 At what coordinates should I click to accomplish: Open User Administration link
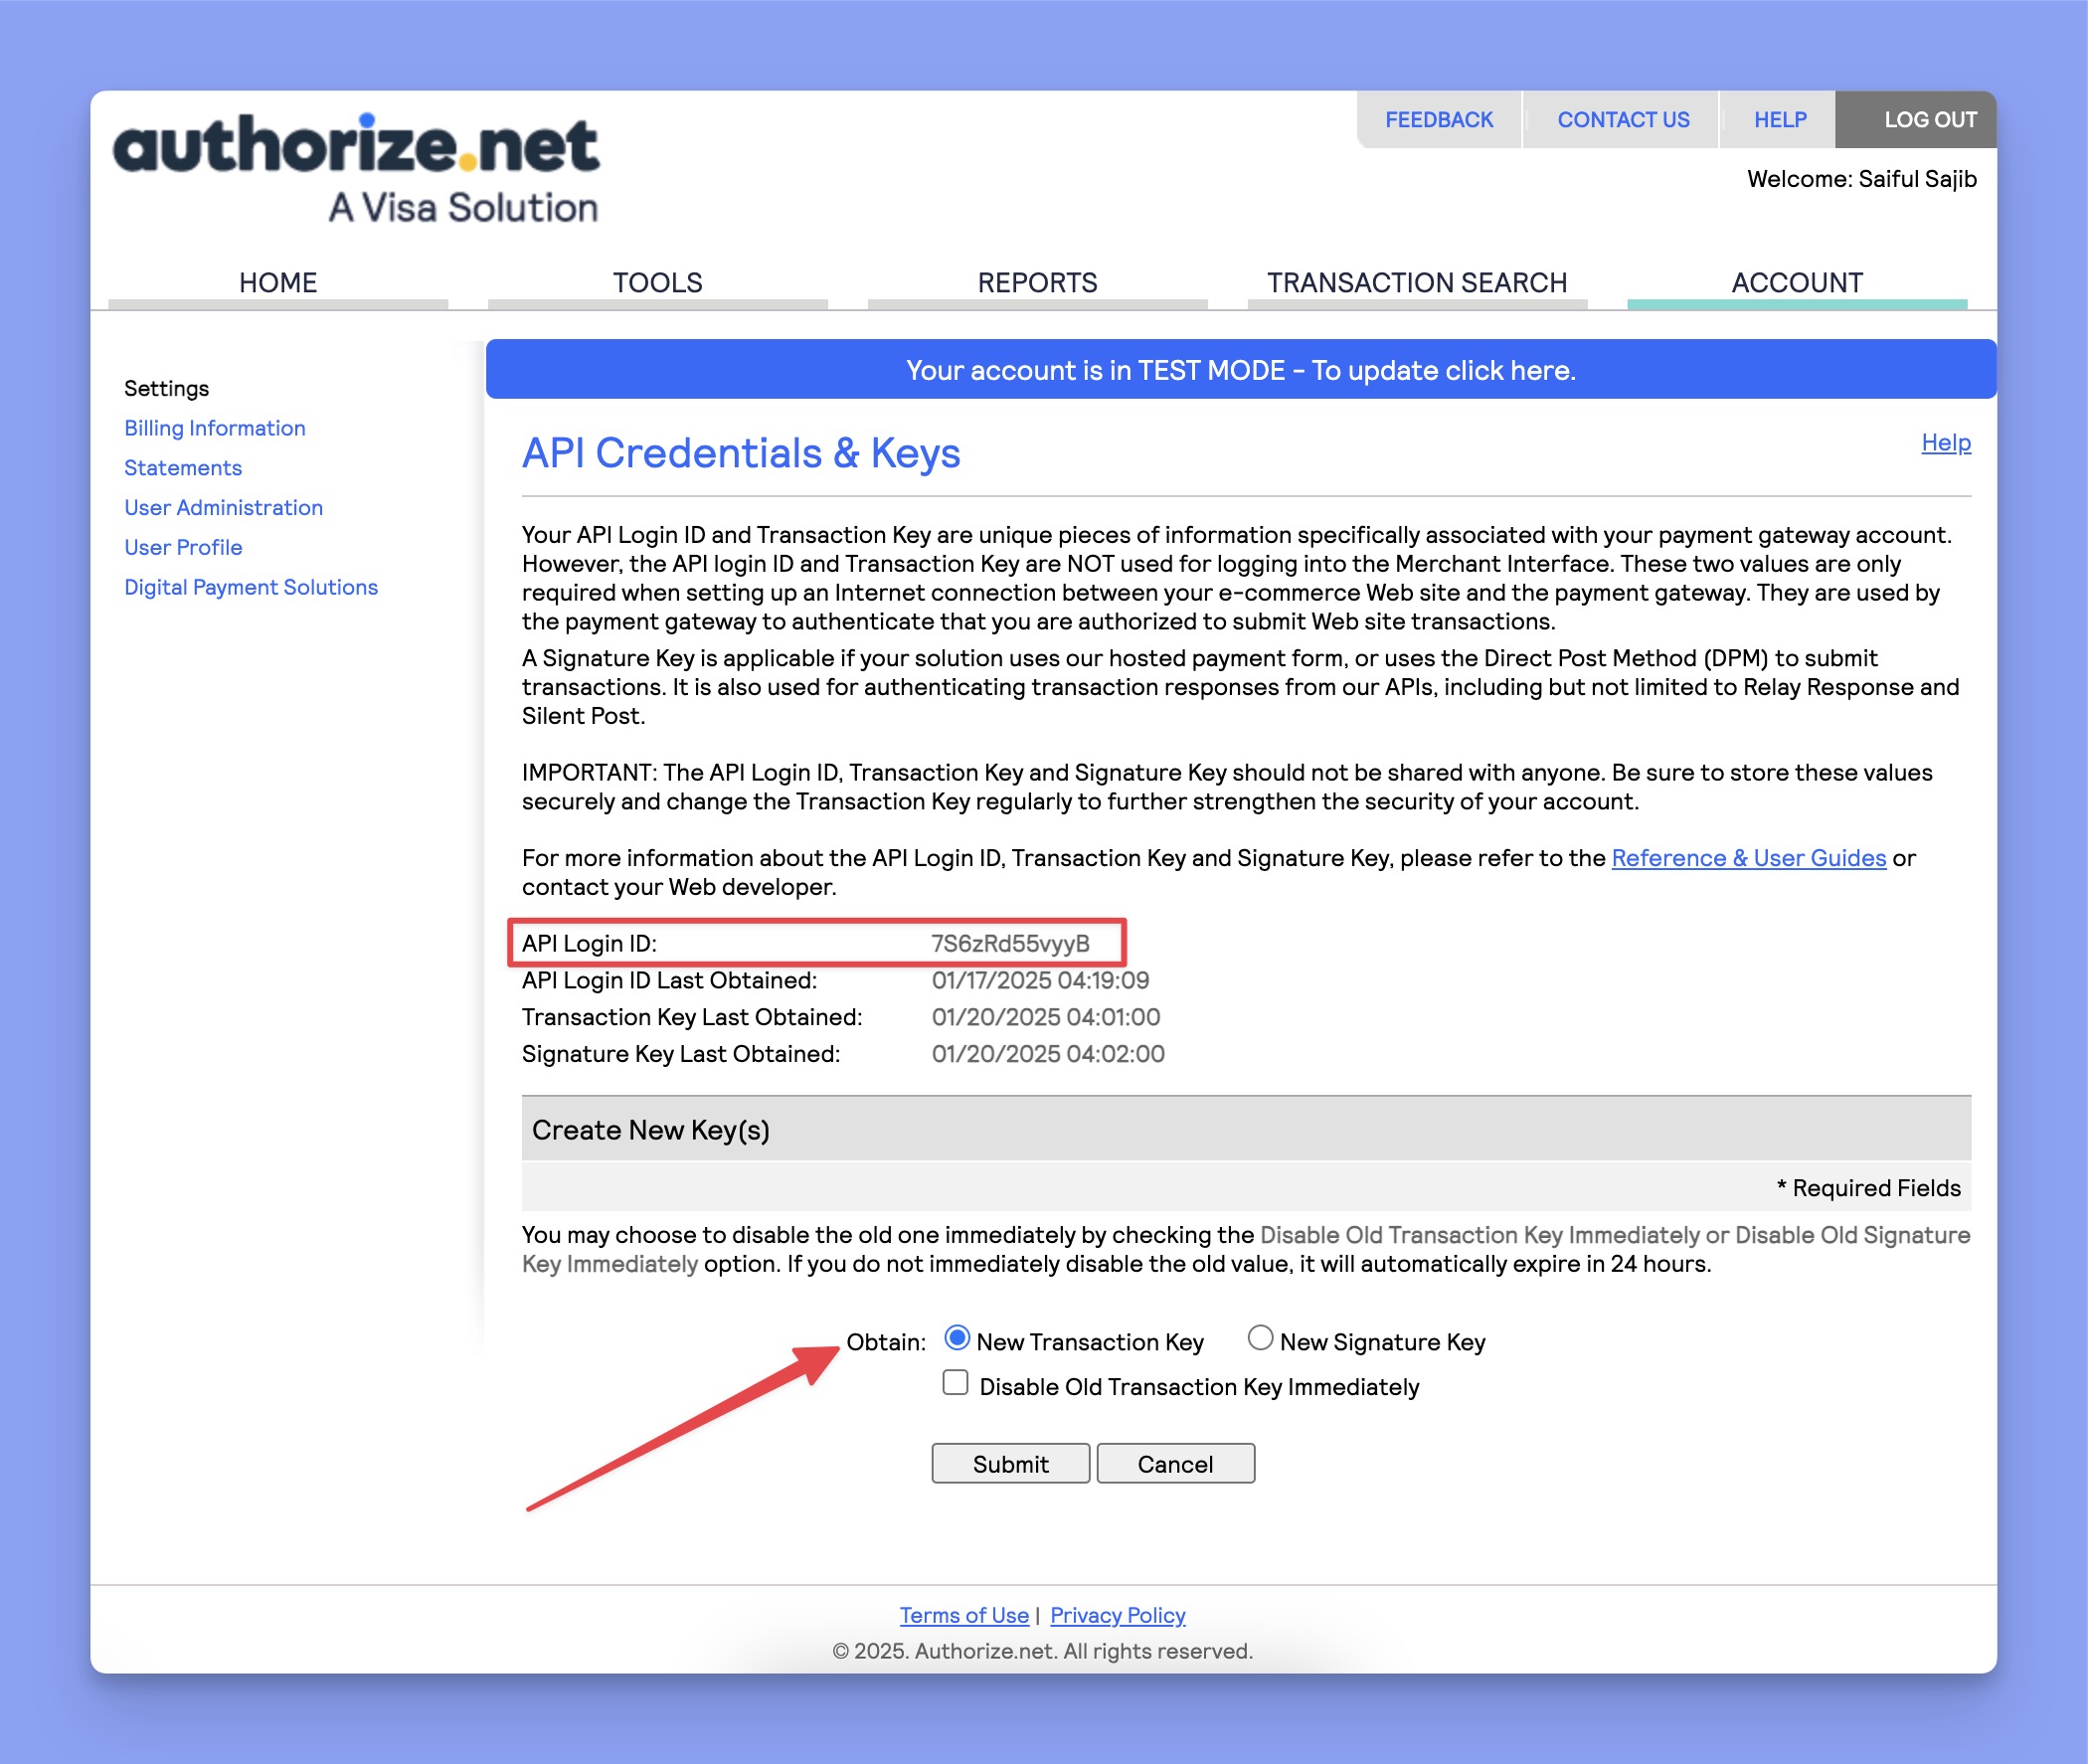[224, 508]
